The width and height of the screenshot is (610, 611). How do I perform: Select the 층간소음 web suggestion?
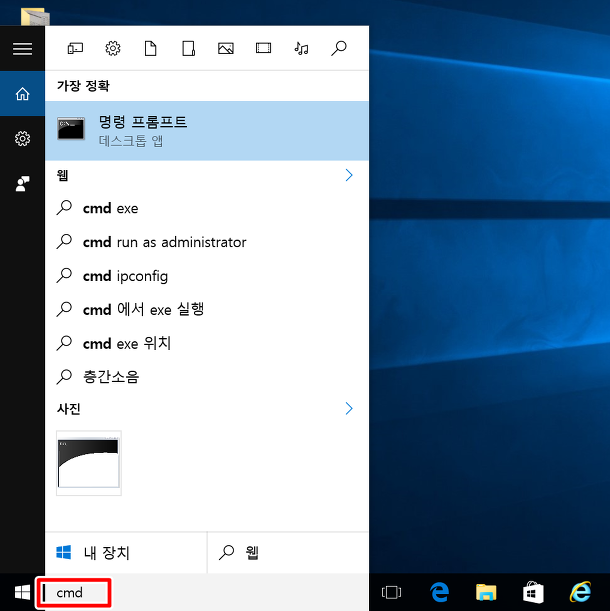207,377
